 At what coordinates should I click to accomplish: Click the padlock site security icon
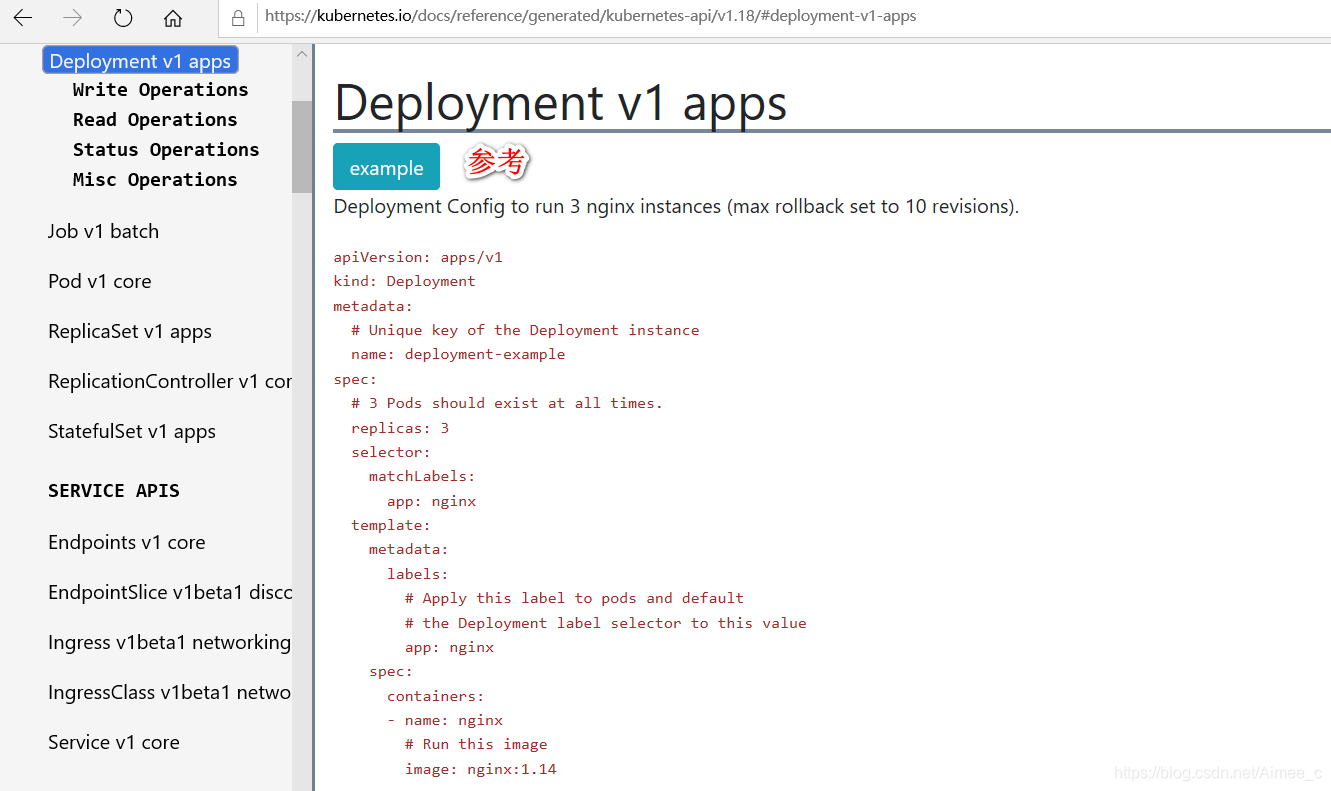[238, 17]
